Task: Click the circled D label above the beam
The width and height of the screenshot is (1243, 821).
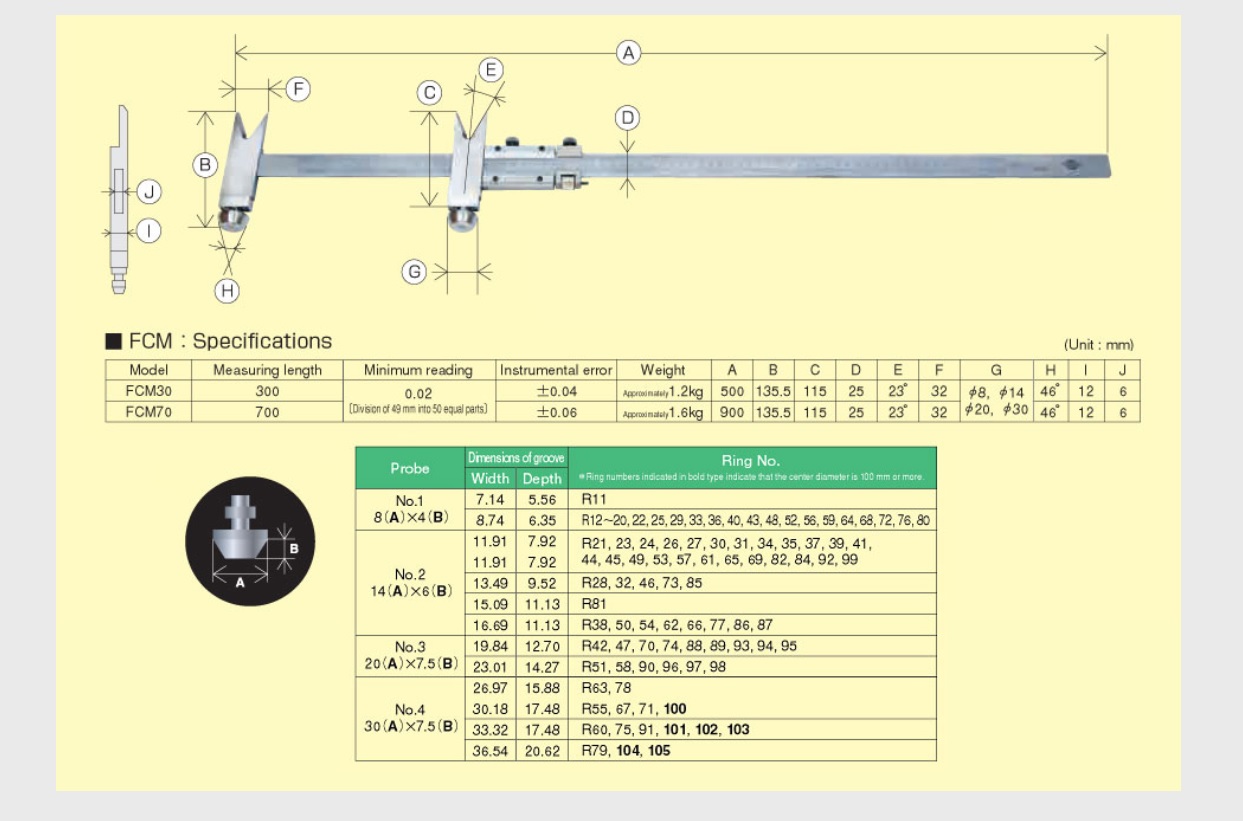Action: pyautogui.click(x=627, y=119)
